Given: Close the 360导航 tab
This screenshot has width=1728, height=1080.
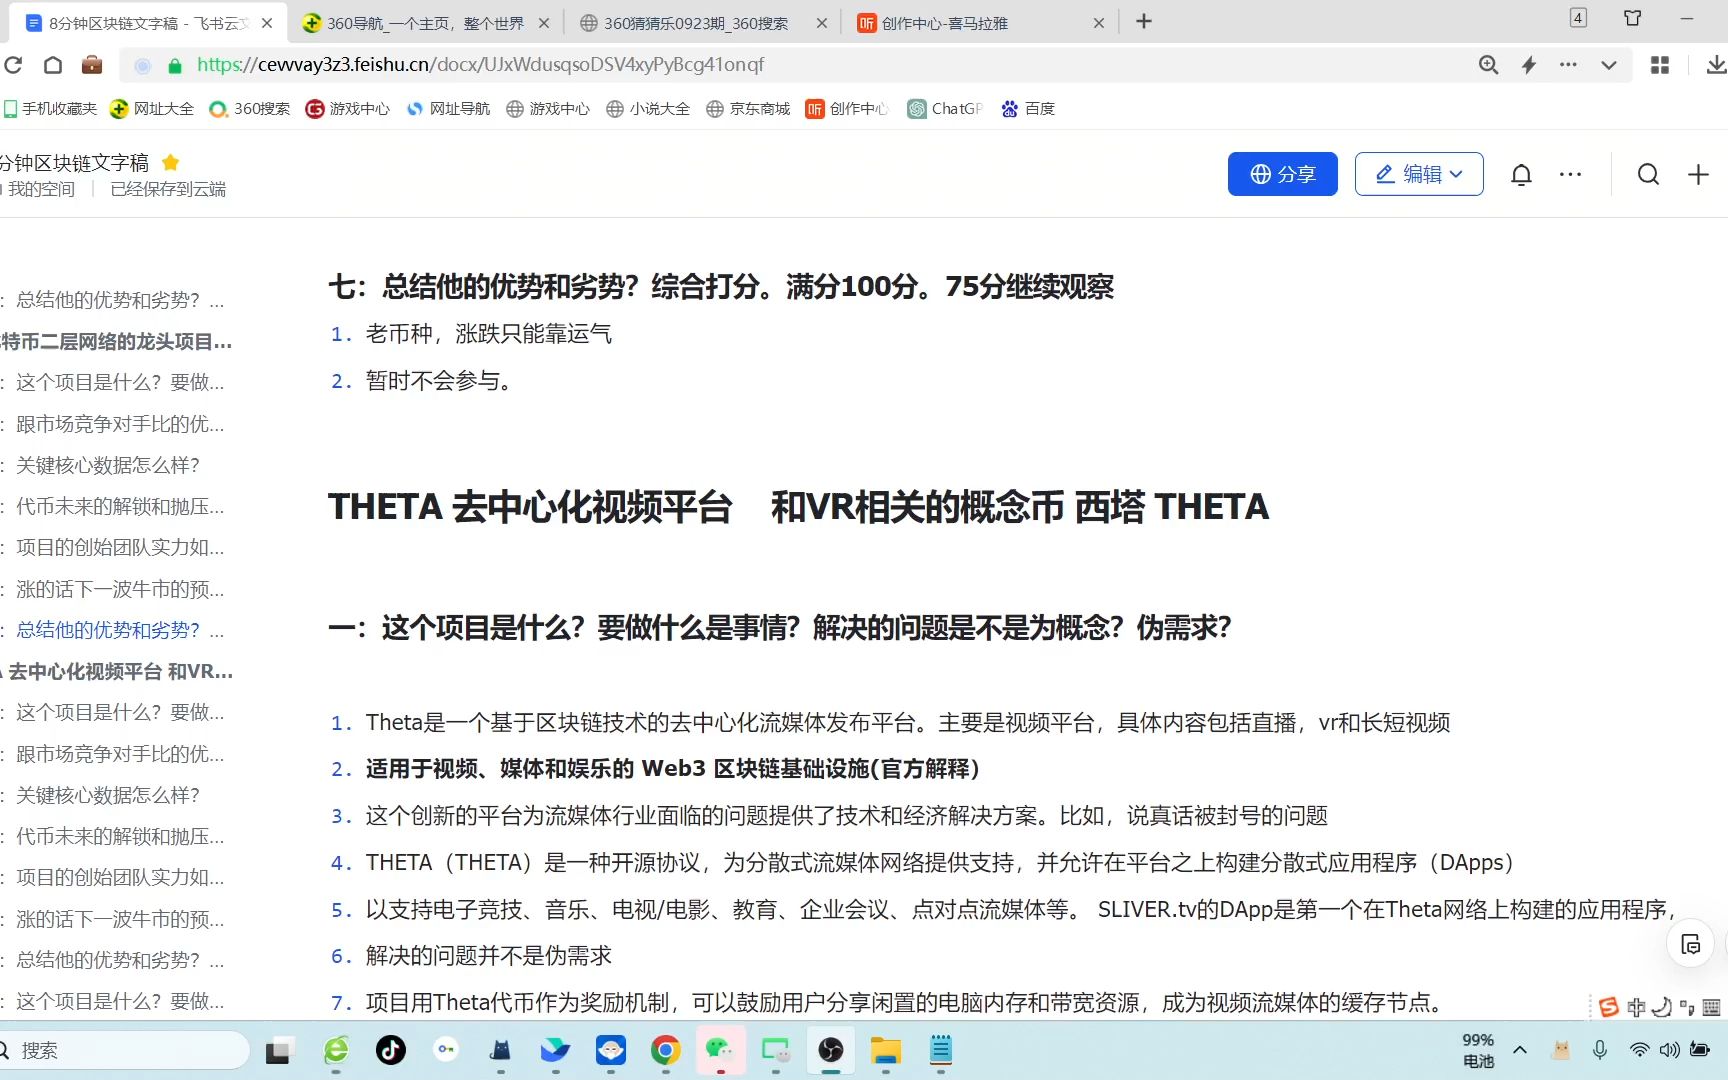Looking at the screenshot, I should [544, 23].
